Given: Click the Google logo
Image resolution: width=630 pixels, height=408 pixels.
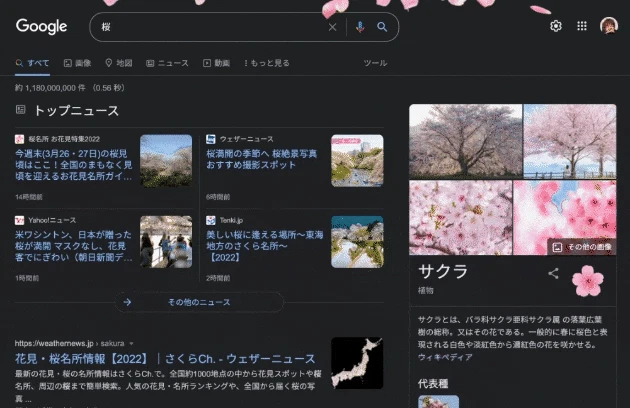Looking at the screenshot, I should point(41,27).
